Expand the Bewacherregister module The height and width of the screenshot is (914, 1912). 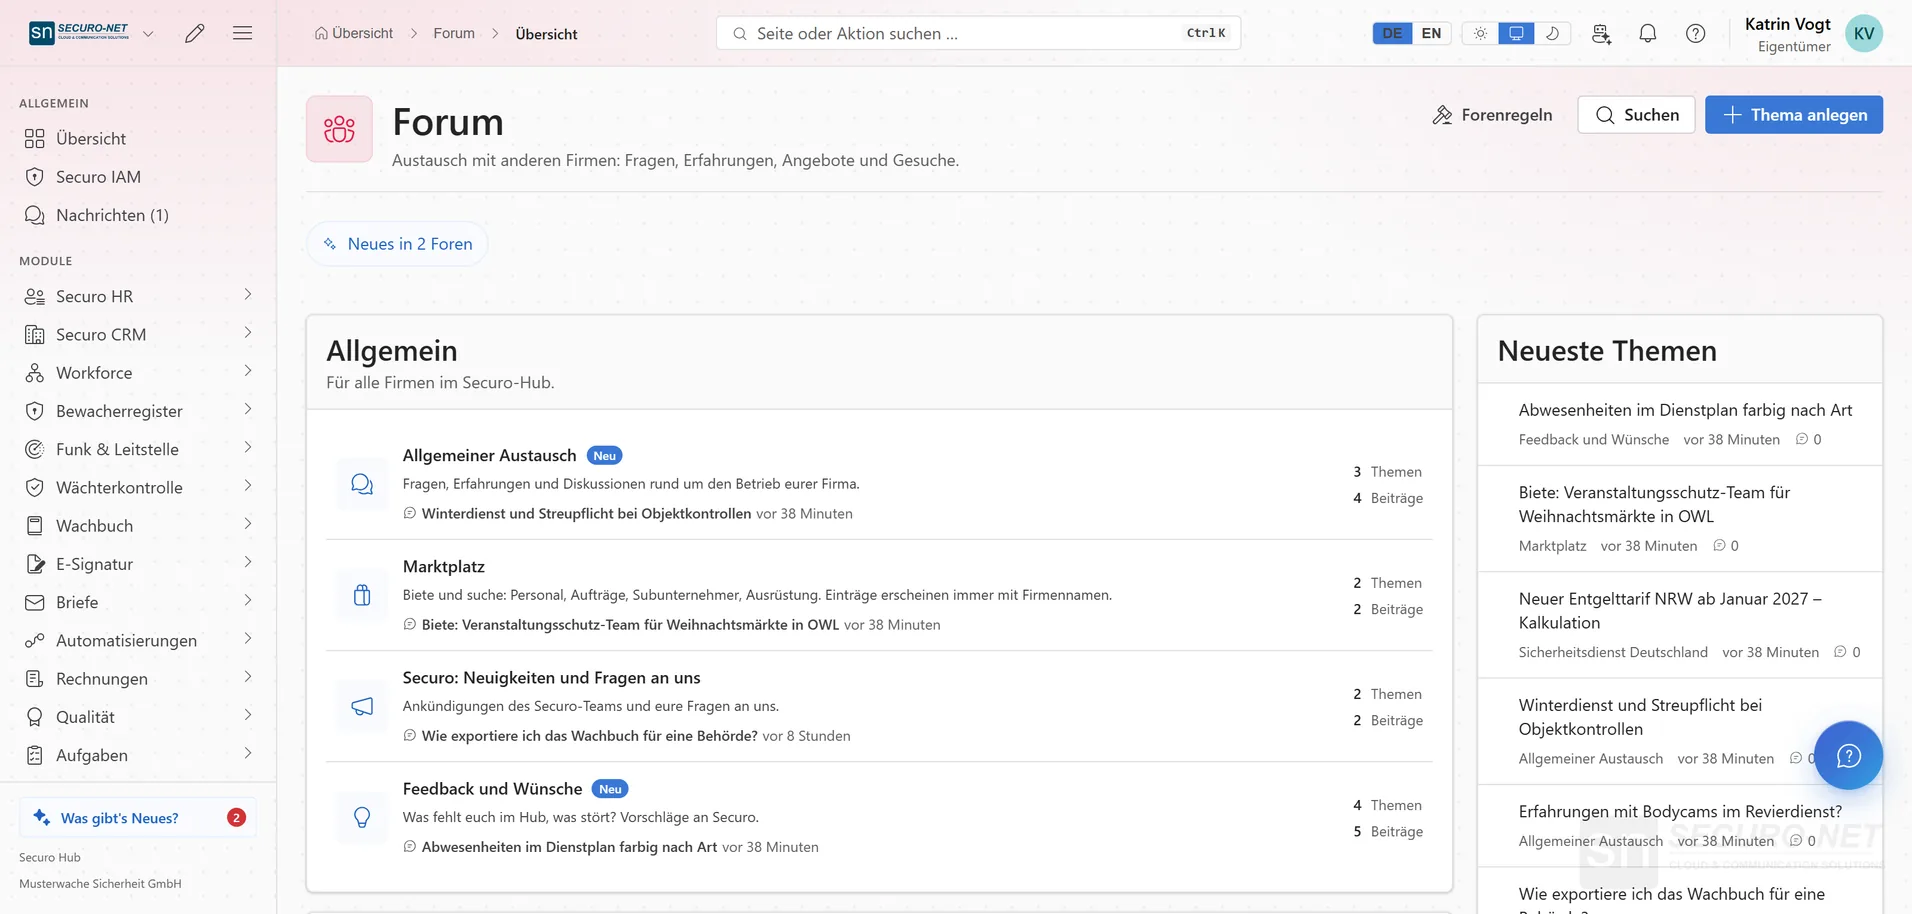[x=247, y=410]
